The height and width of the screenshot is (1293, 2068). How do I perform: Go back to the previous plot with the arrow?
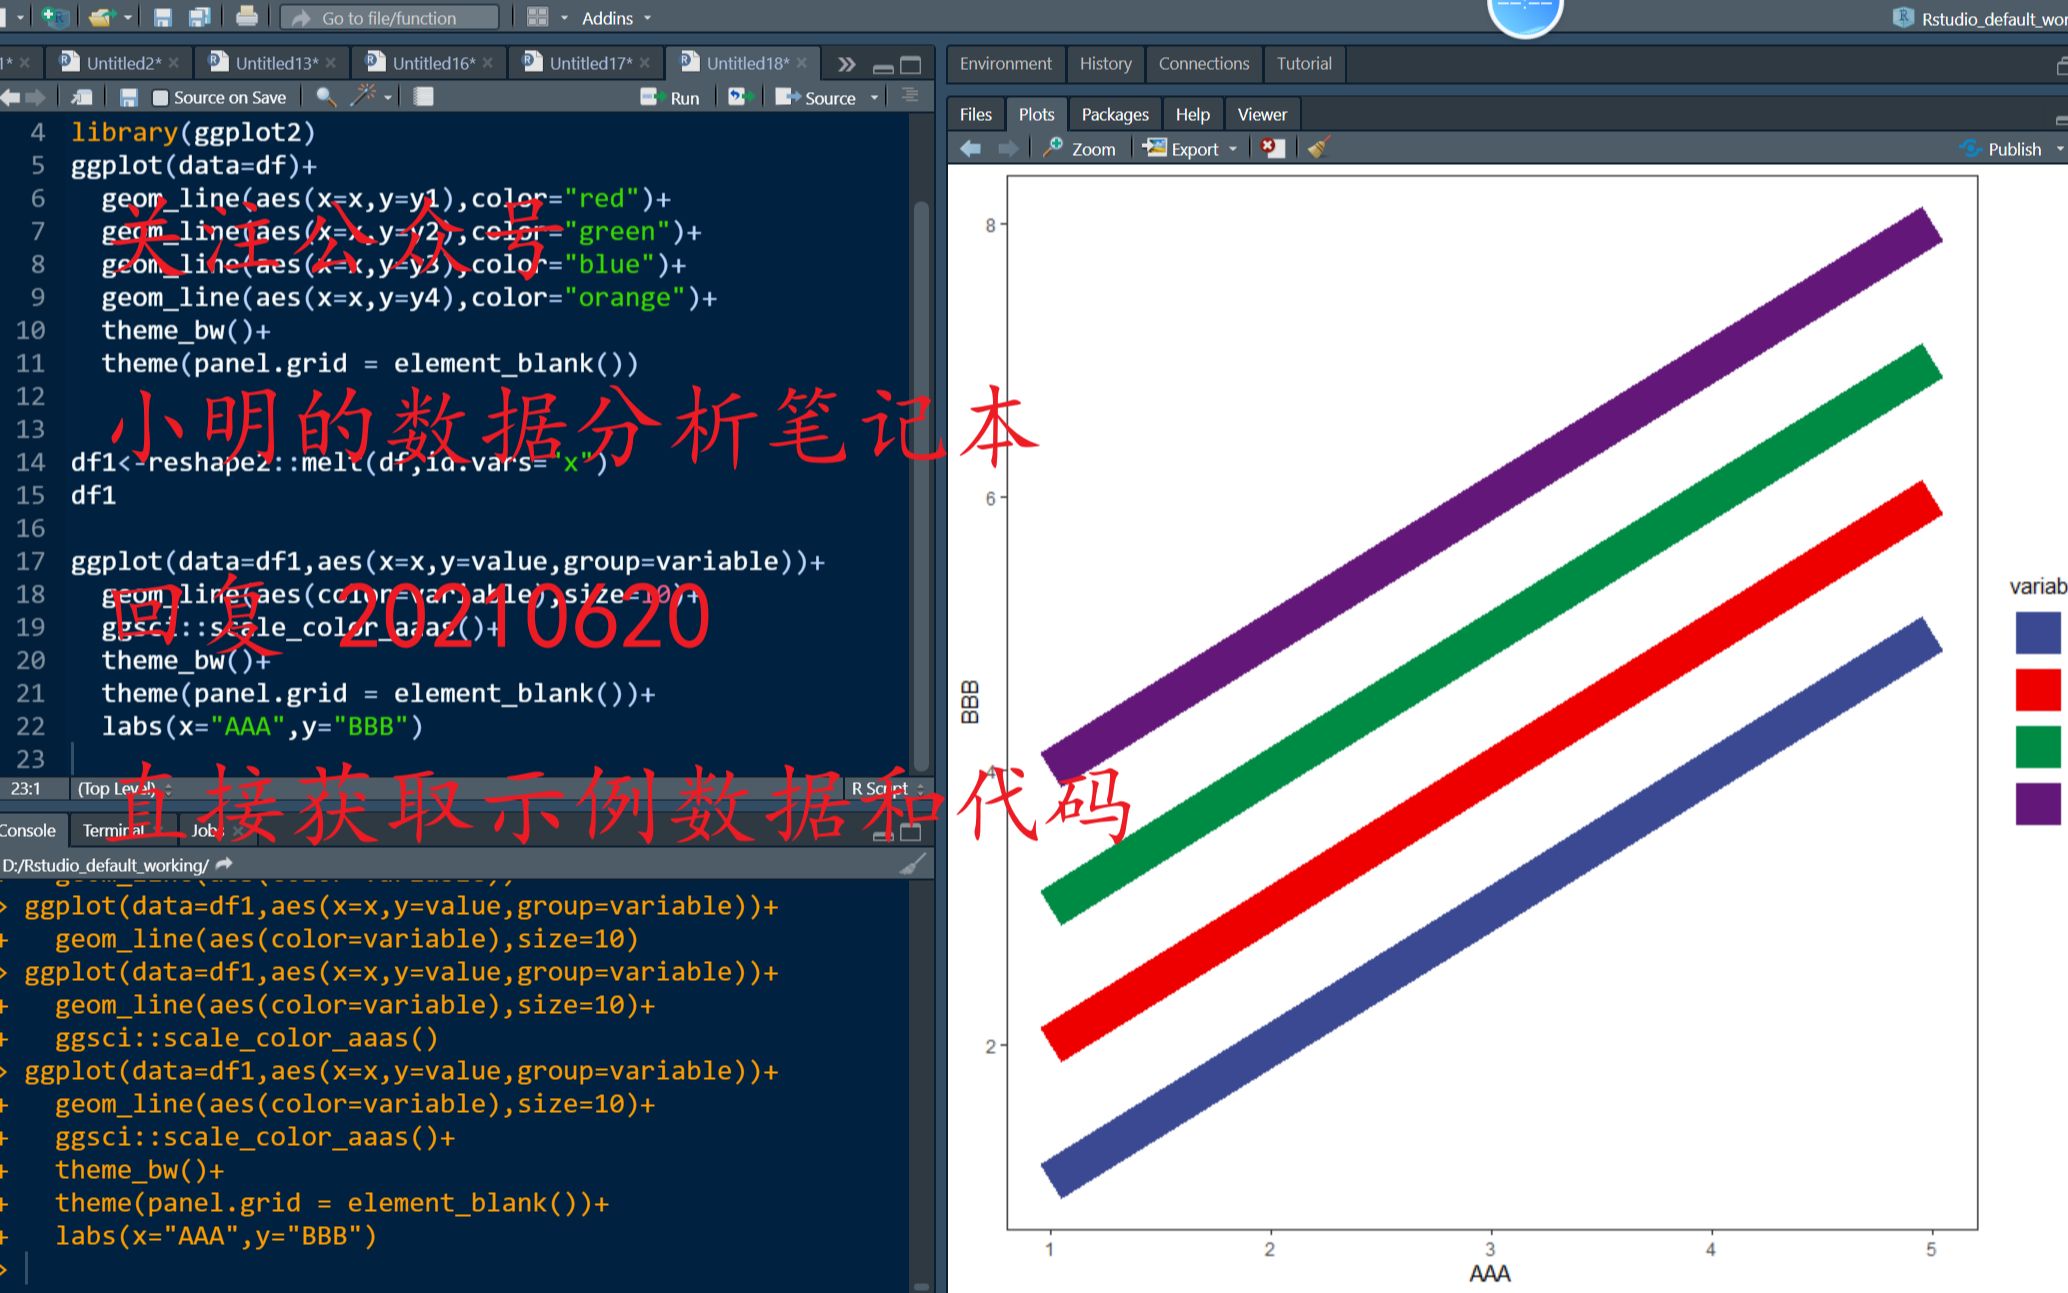(971, 147)
